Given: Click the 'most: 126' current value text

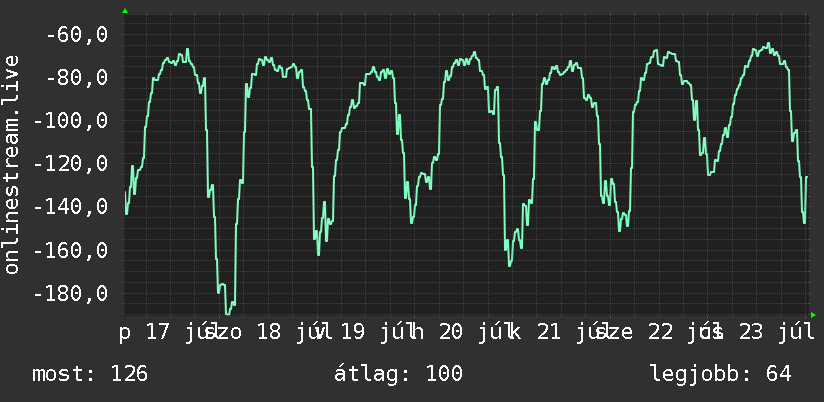Looking at the screenshot, I should pyautogui.click(x=90, y=374).
